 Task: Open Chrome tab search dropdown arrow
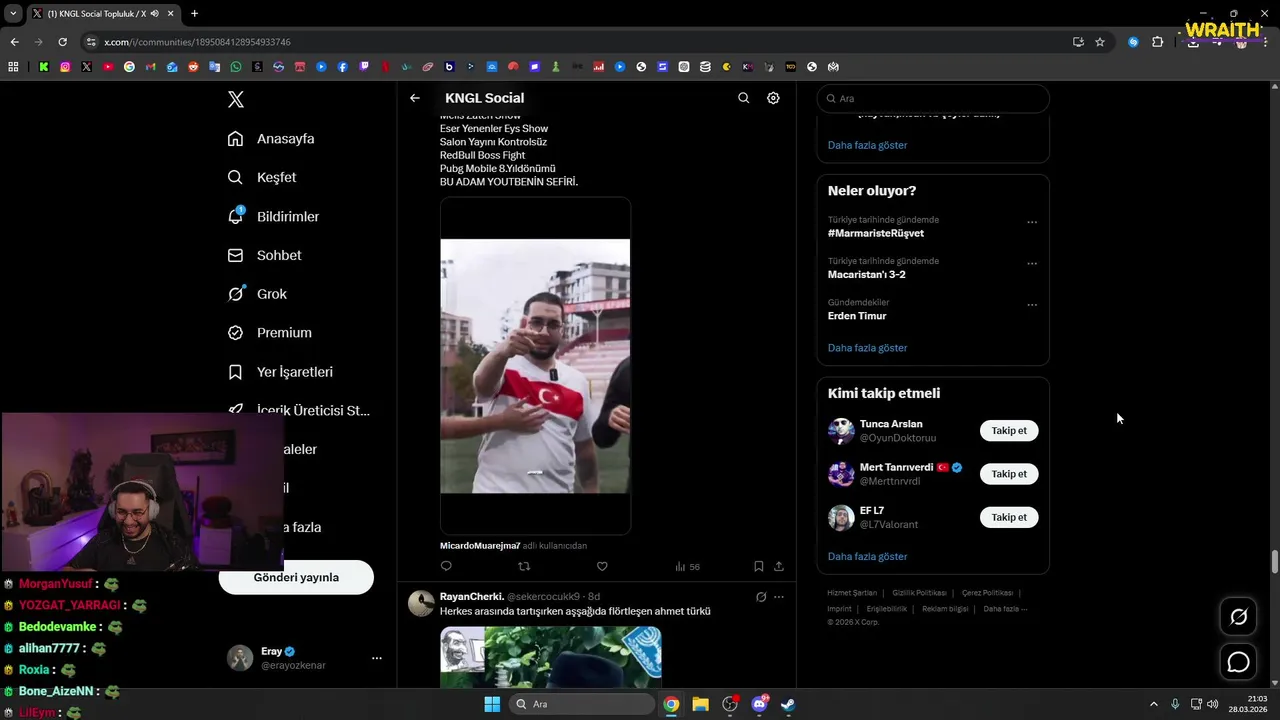pos(13,13)
